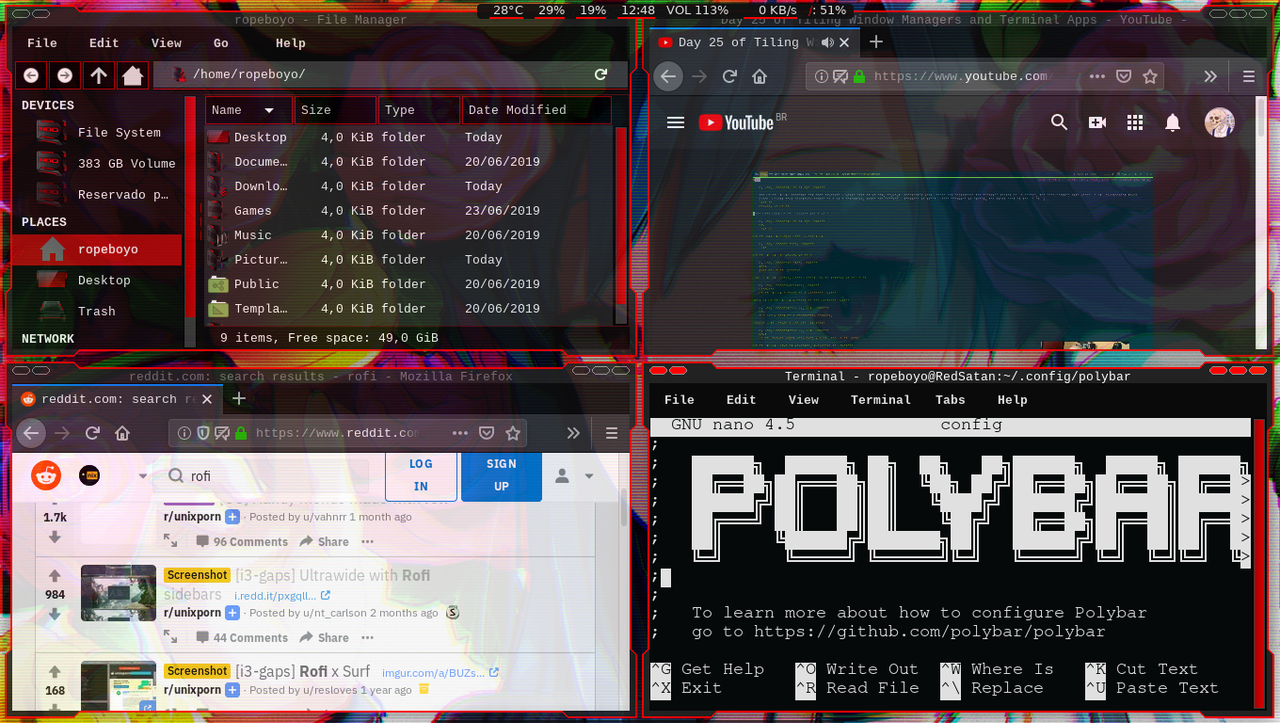
Task: Select the Public folder row
Action: point(410,284)
